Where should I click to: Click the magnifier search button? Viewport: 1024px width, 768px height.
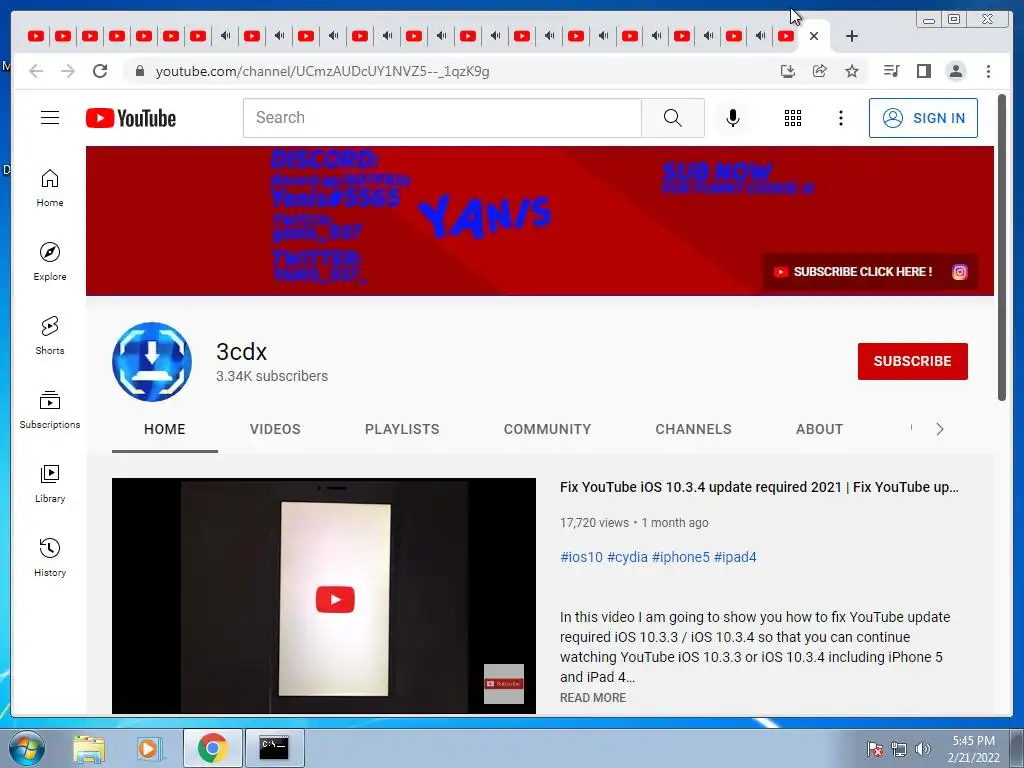pyautogui.click(x=673, y=118)
